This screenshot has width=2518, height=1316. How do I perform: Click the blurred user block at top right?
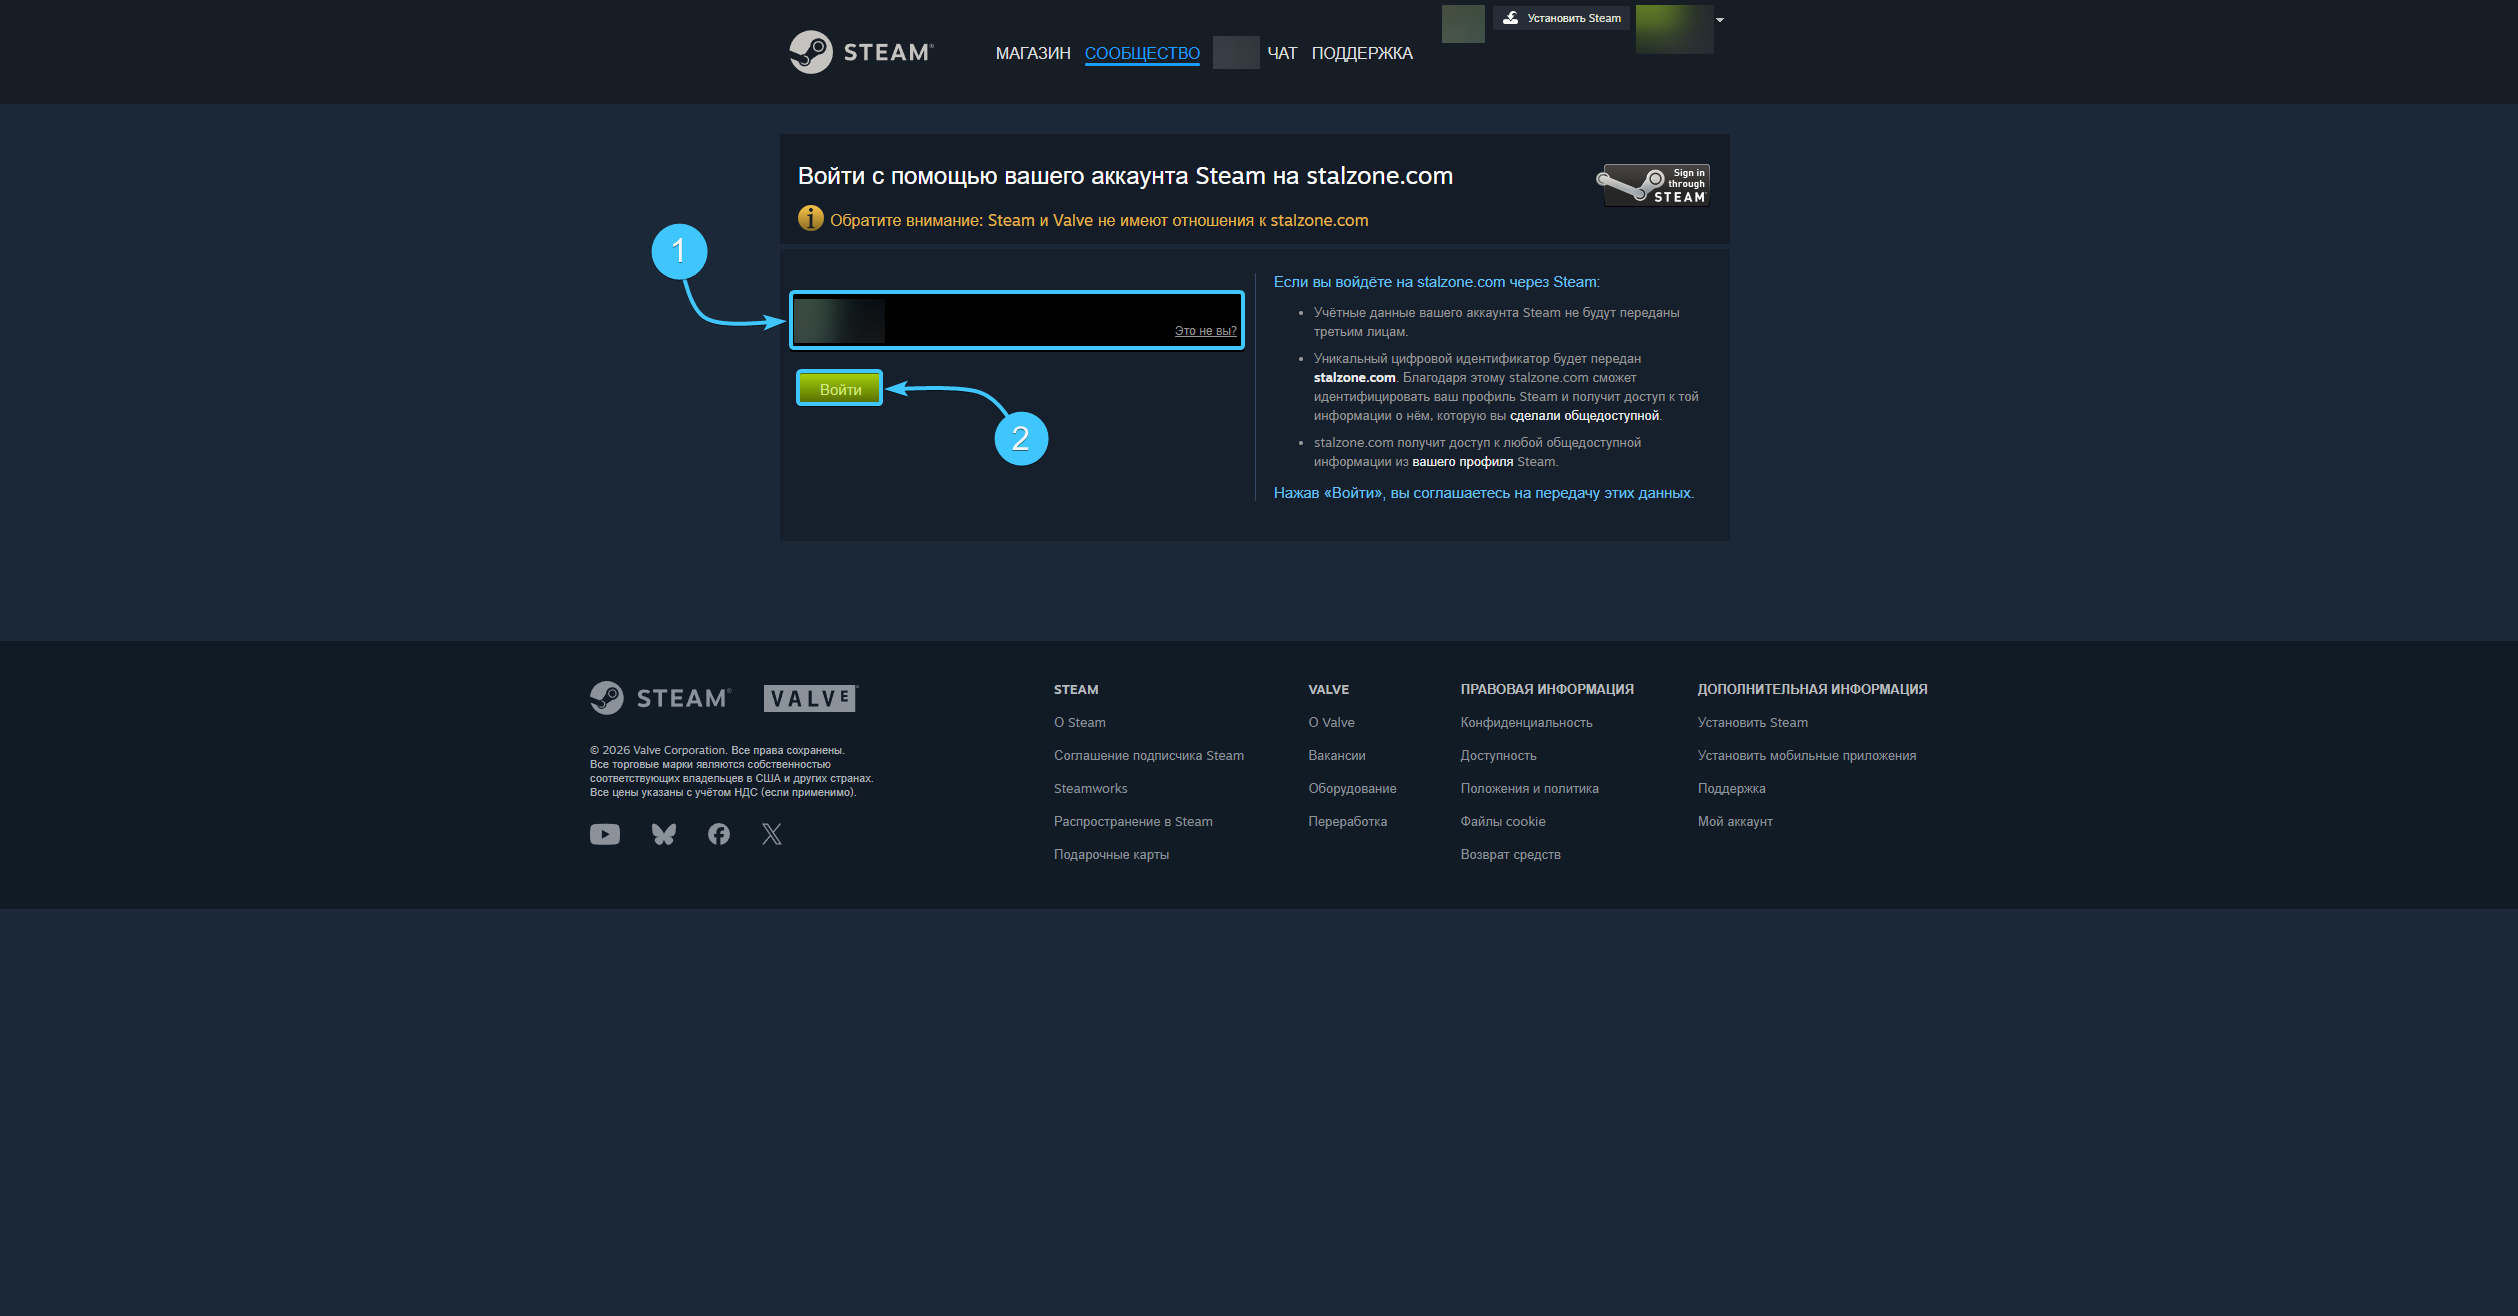pyautogui.click(x=1675, y=29)
